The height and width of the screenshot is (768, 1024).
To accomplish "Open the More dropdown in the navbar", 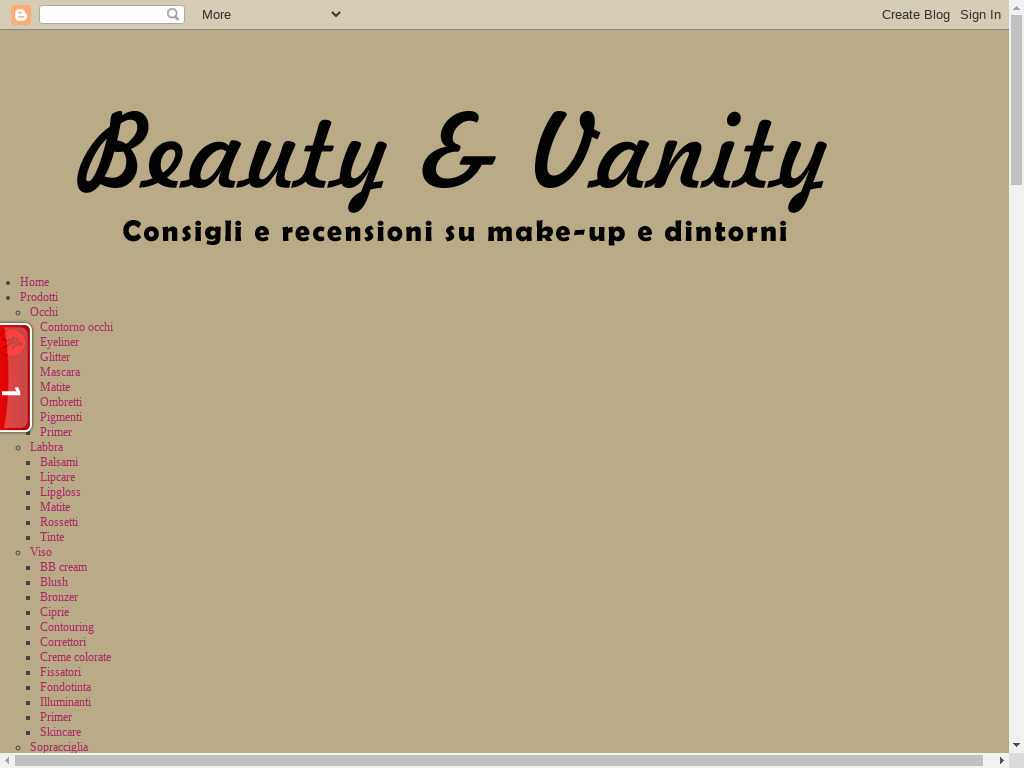I will [270, 15].
